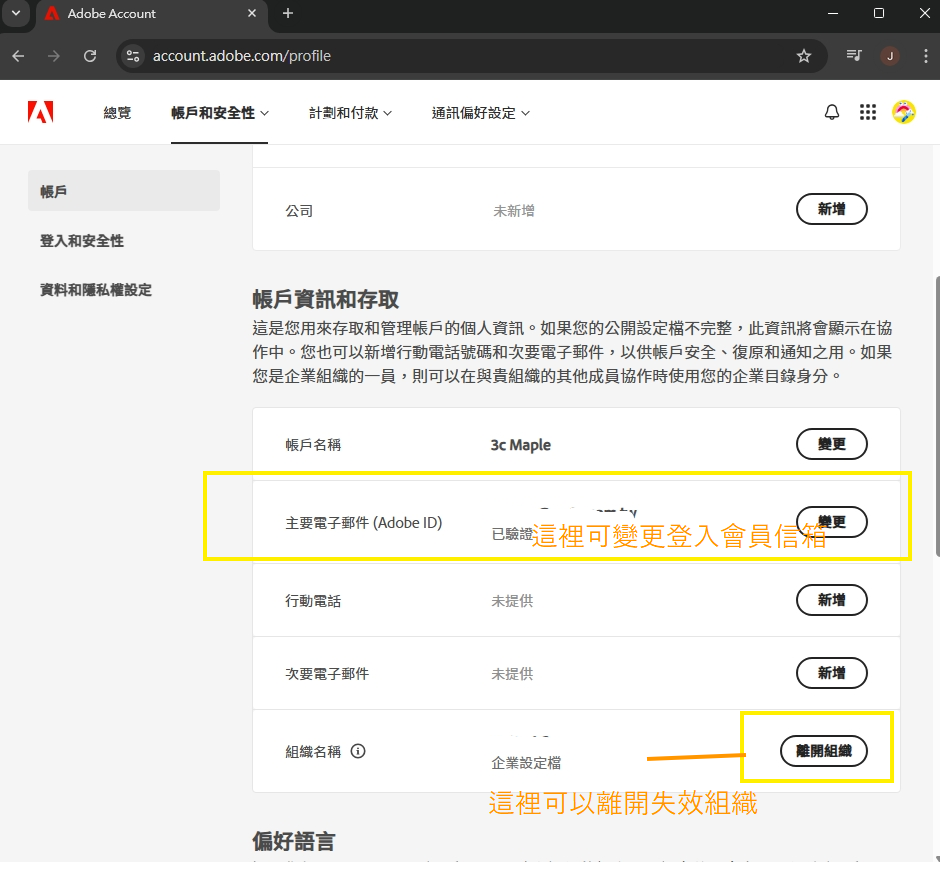This screenshot has width=951, height=886.
Task: Click the 帳戶資訊和存取 heading
Action: pos(326,300)
